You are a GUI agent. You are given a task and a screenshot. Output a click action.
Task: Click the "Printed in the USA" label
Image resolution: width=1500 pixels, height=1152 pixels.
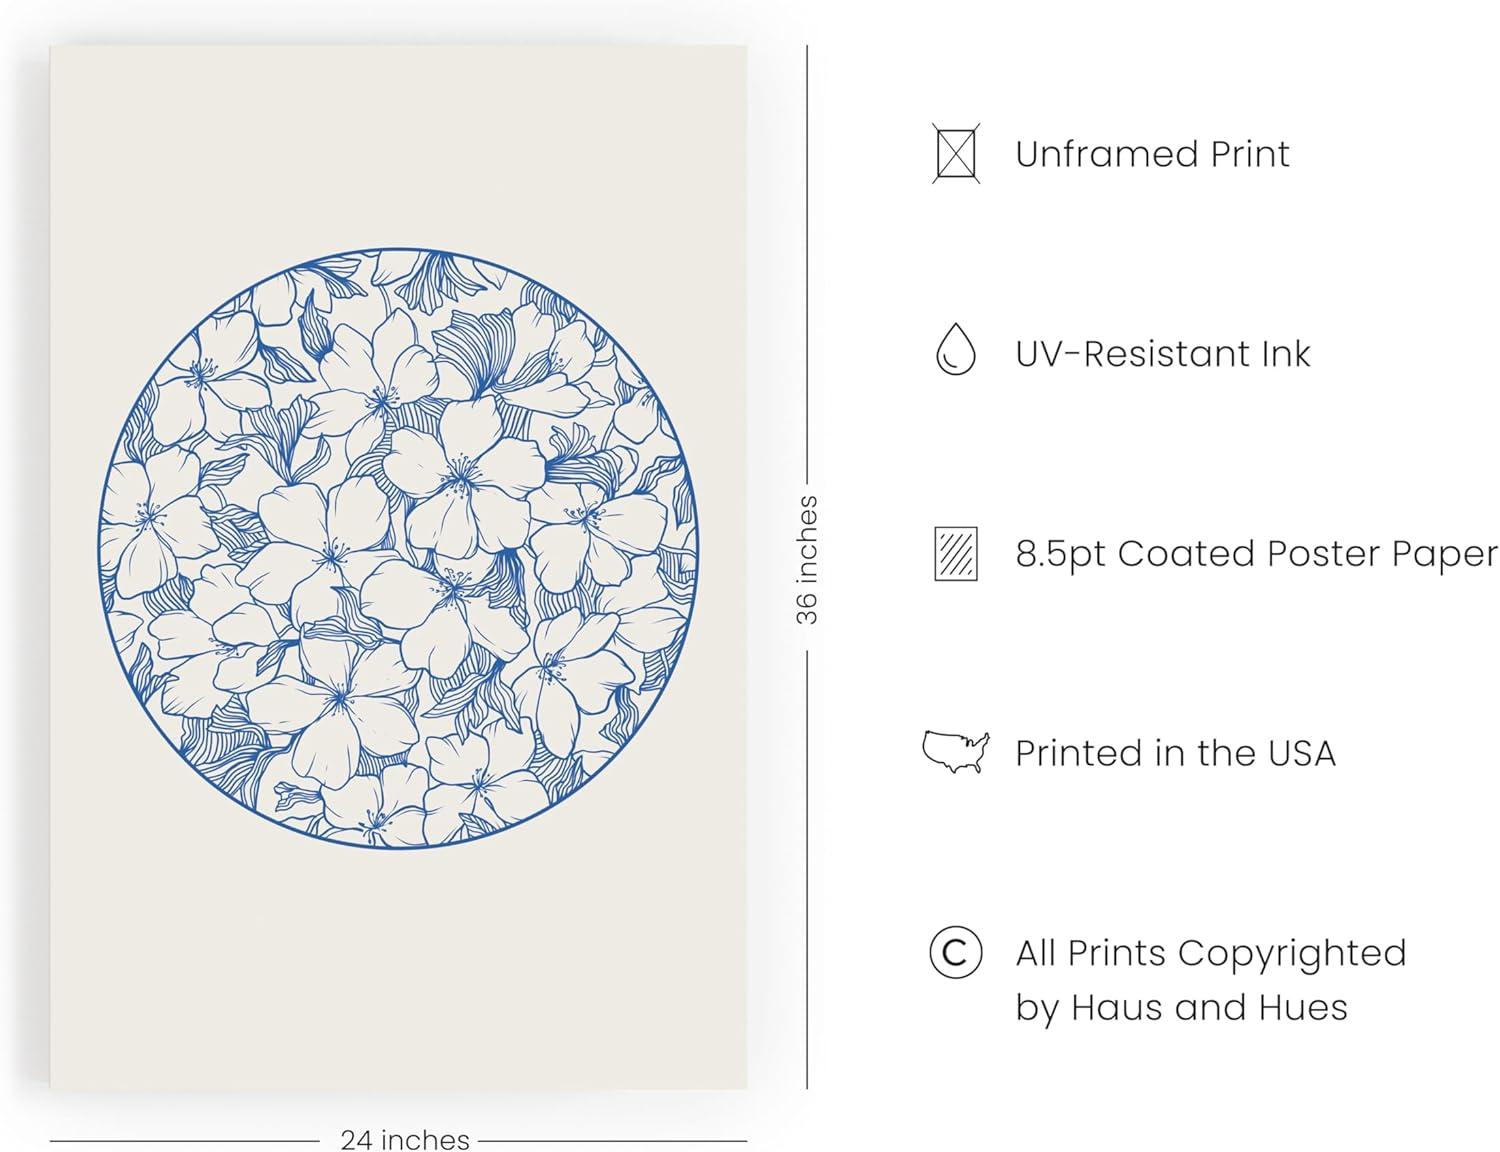point(1175,753)
